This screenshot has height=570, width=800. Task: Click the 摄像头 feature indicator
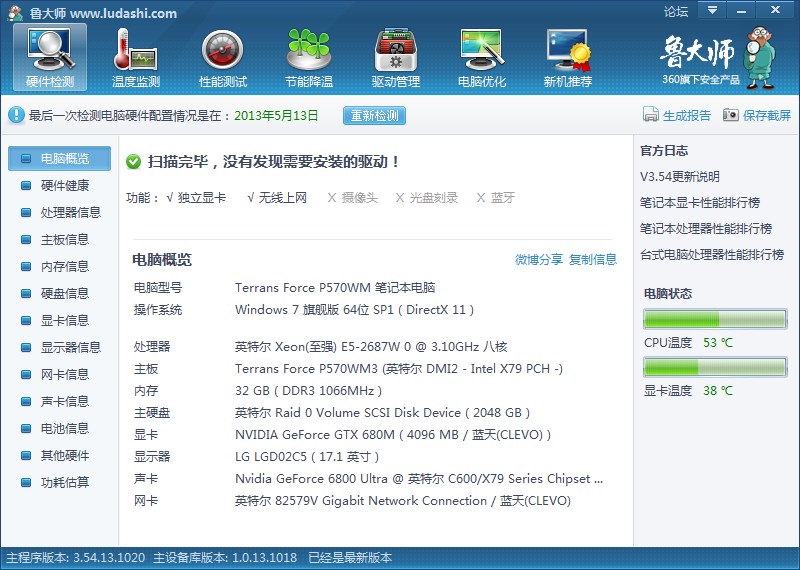(353, 197)
